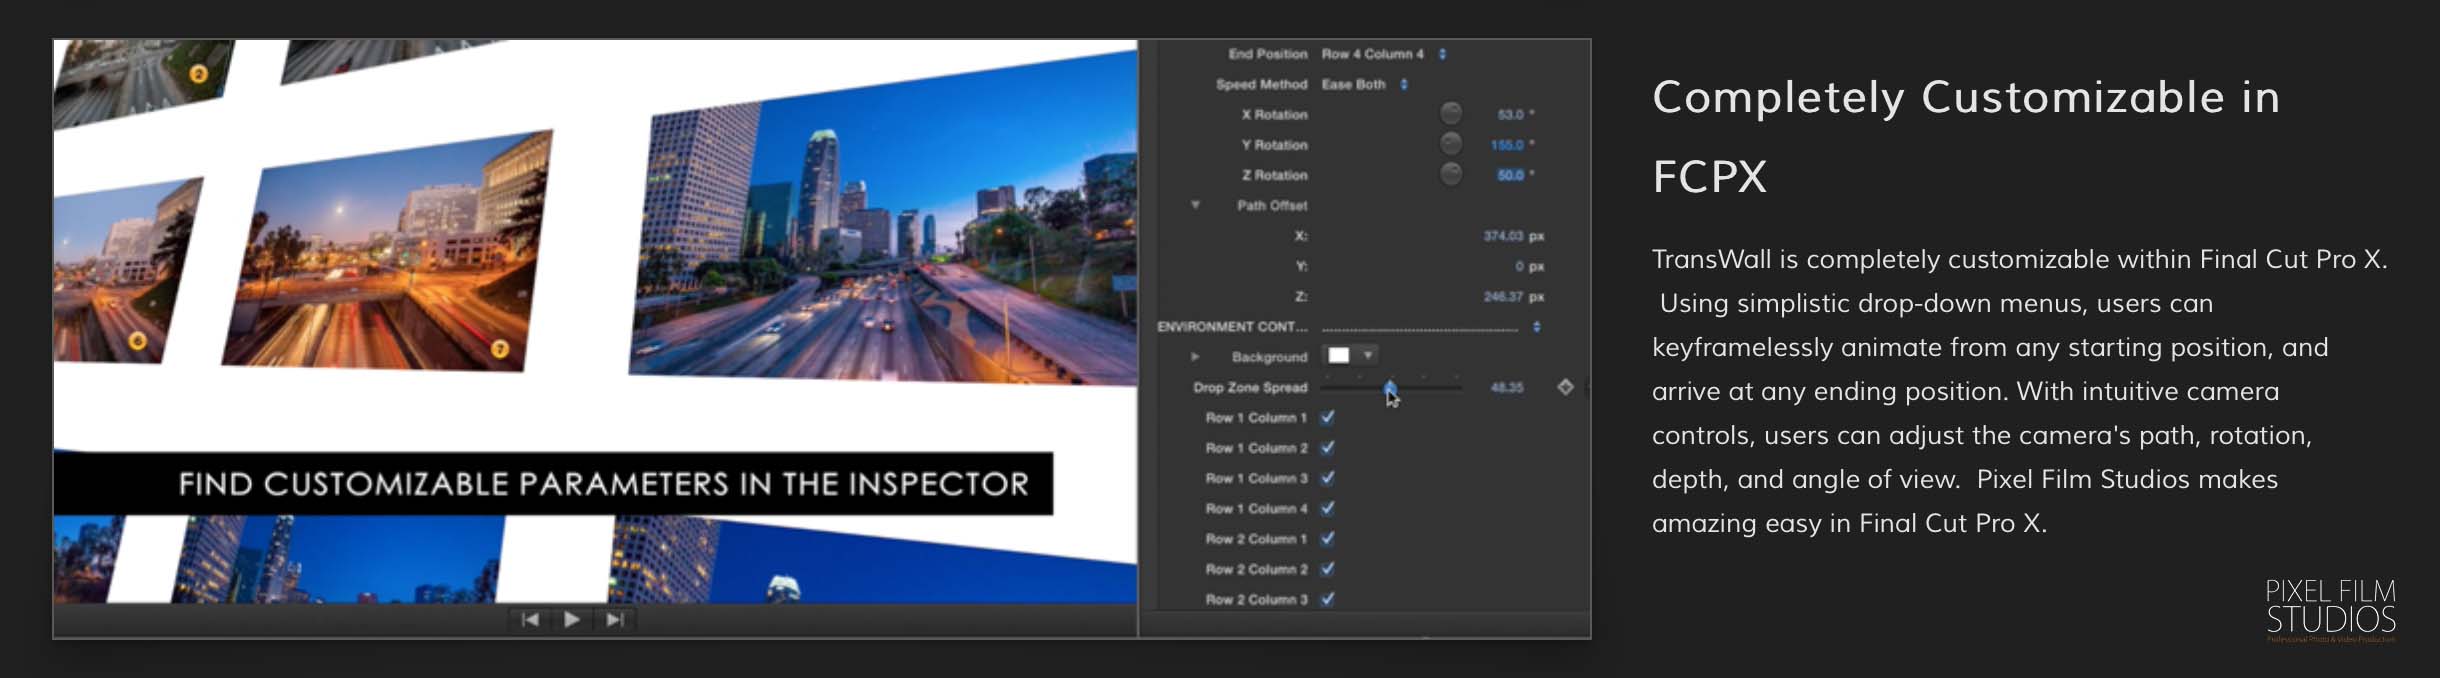Click the Drop Zone Spread slider handle
The image size is (2440, 678).
pyautogui.click(x=1390, y=387)
